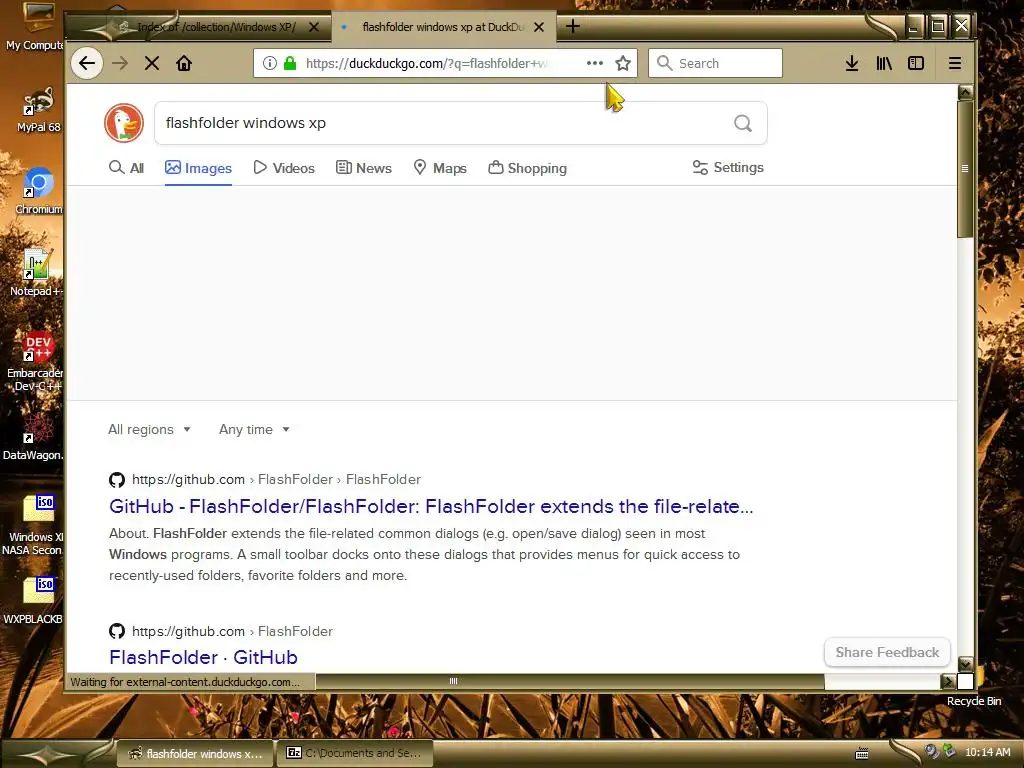Select the DataWagon desktop shortcut
This screenshot has width=1024, height=768.
tap(34, 437)
